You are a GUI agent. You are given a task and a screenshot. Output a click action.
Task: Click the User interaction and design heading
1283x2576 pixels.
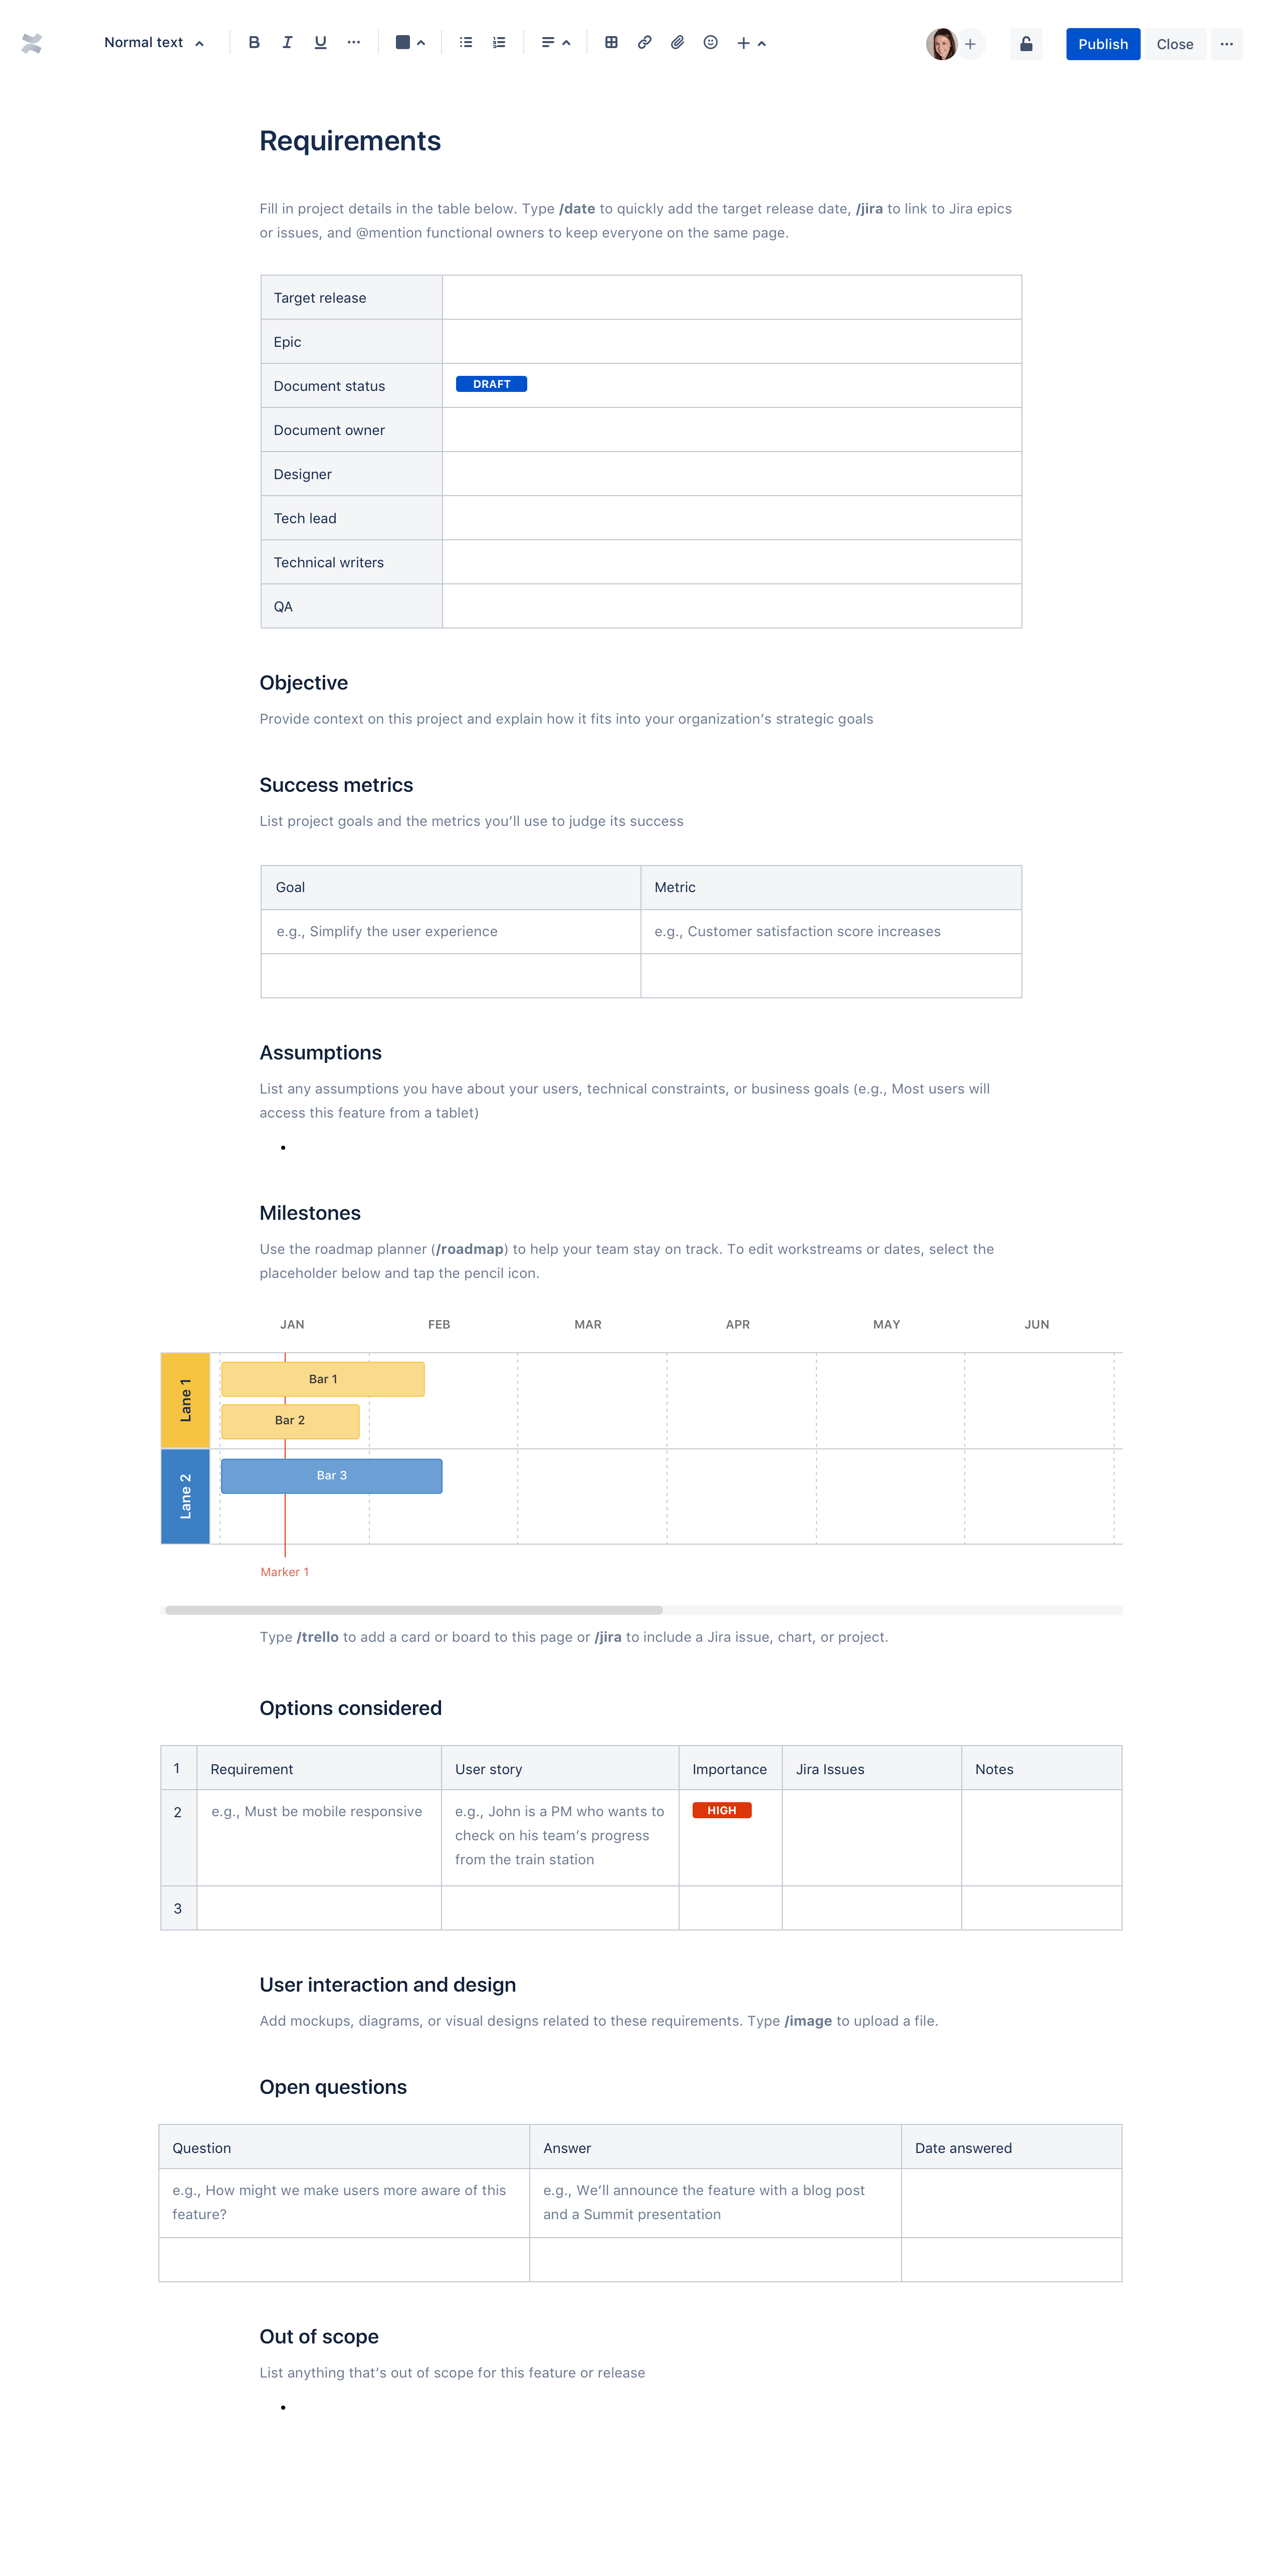tap(388, 1985)
